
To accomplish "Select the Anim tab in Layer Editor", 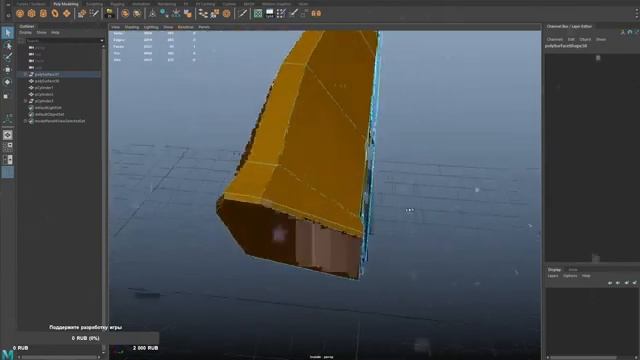I will (573, 270).
